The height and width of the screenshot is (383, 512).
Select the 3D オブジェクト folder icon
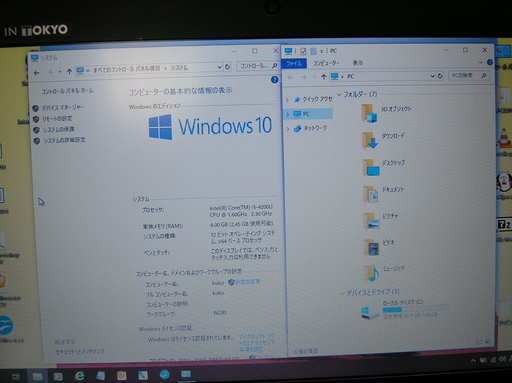[x=369, y=113]
